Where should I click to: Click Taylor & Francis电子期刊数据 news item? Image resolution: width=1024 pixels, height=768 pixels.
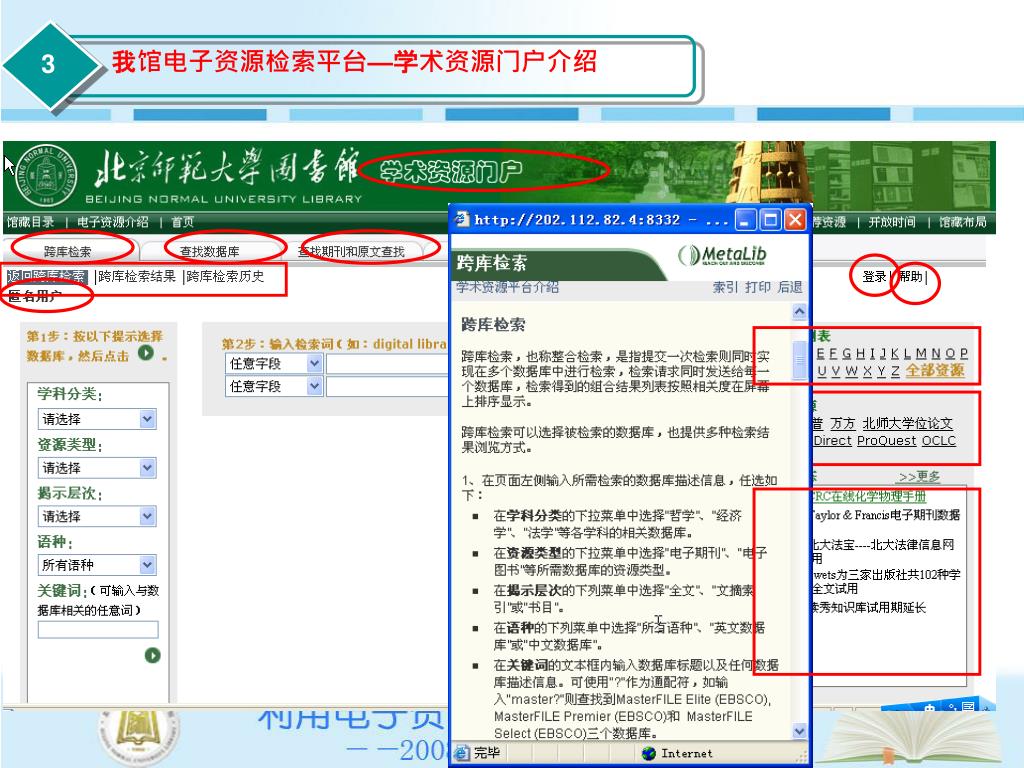coord(886,515)
